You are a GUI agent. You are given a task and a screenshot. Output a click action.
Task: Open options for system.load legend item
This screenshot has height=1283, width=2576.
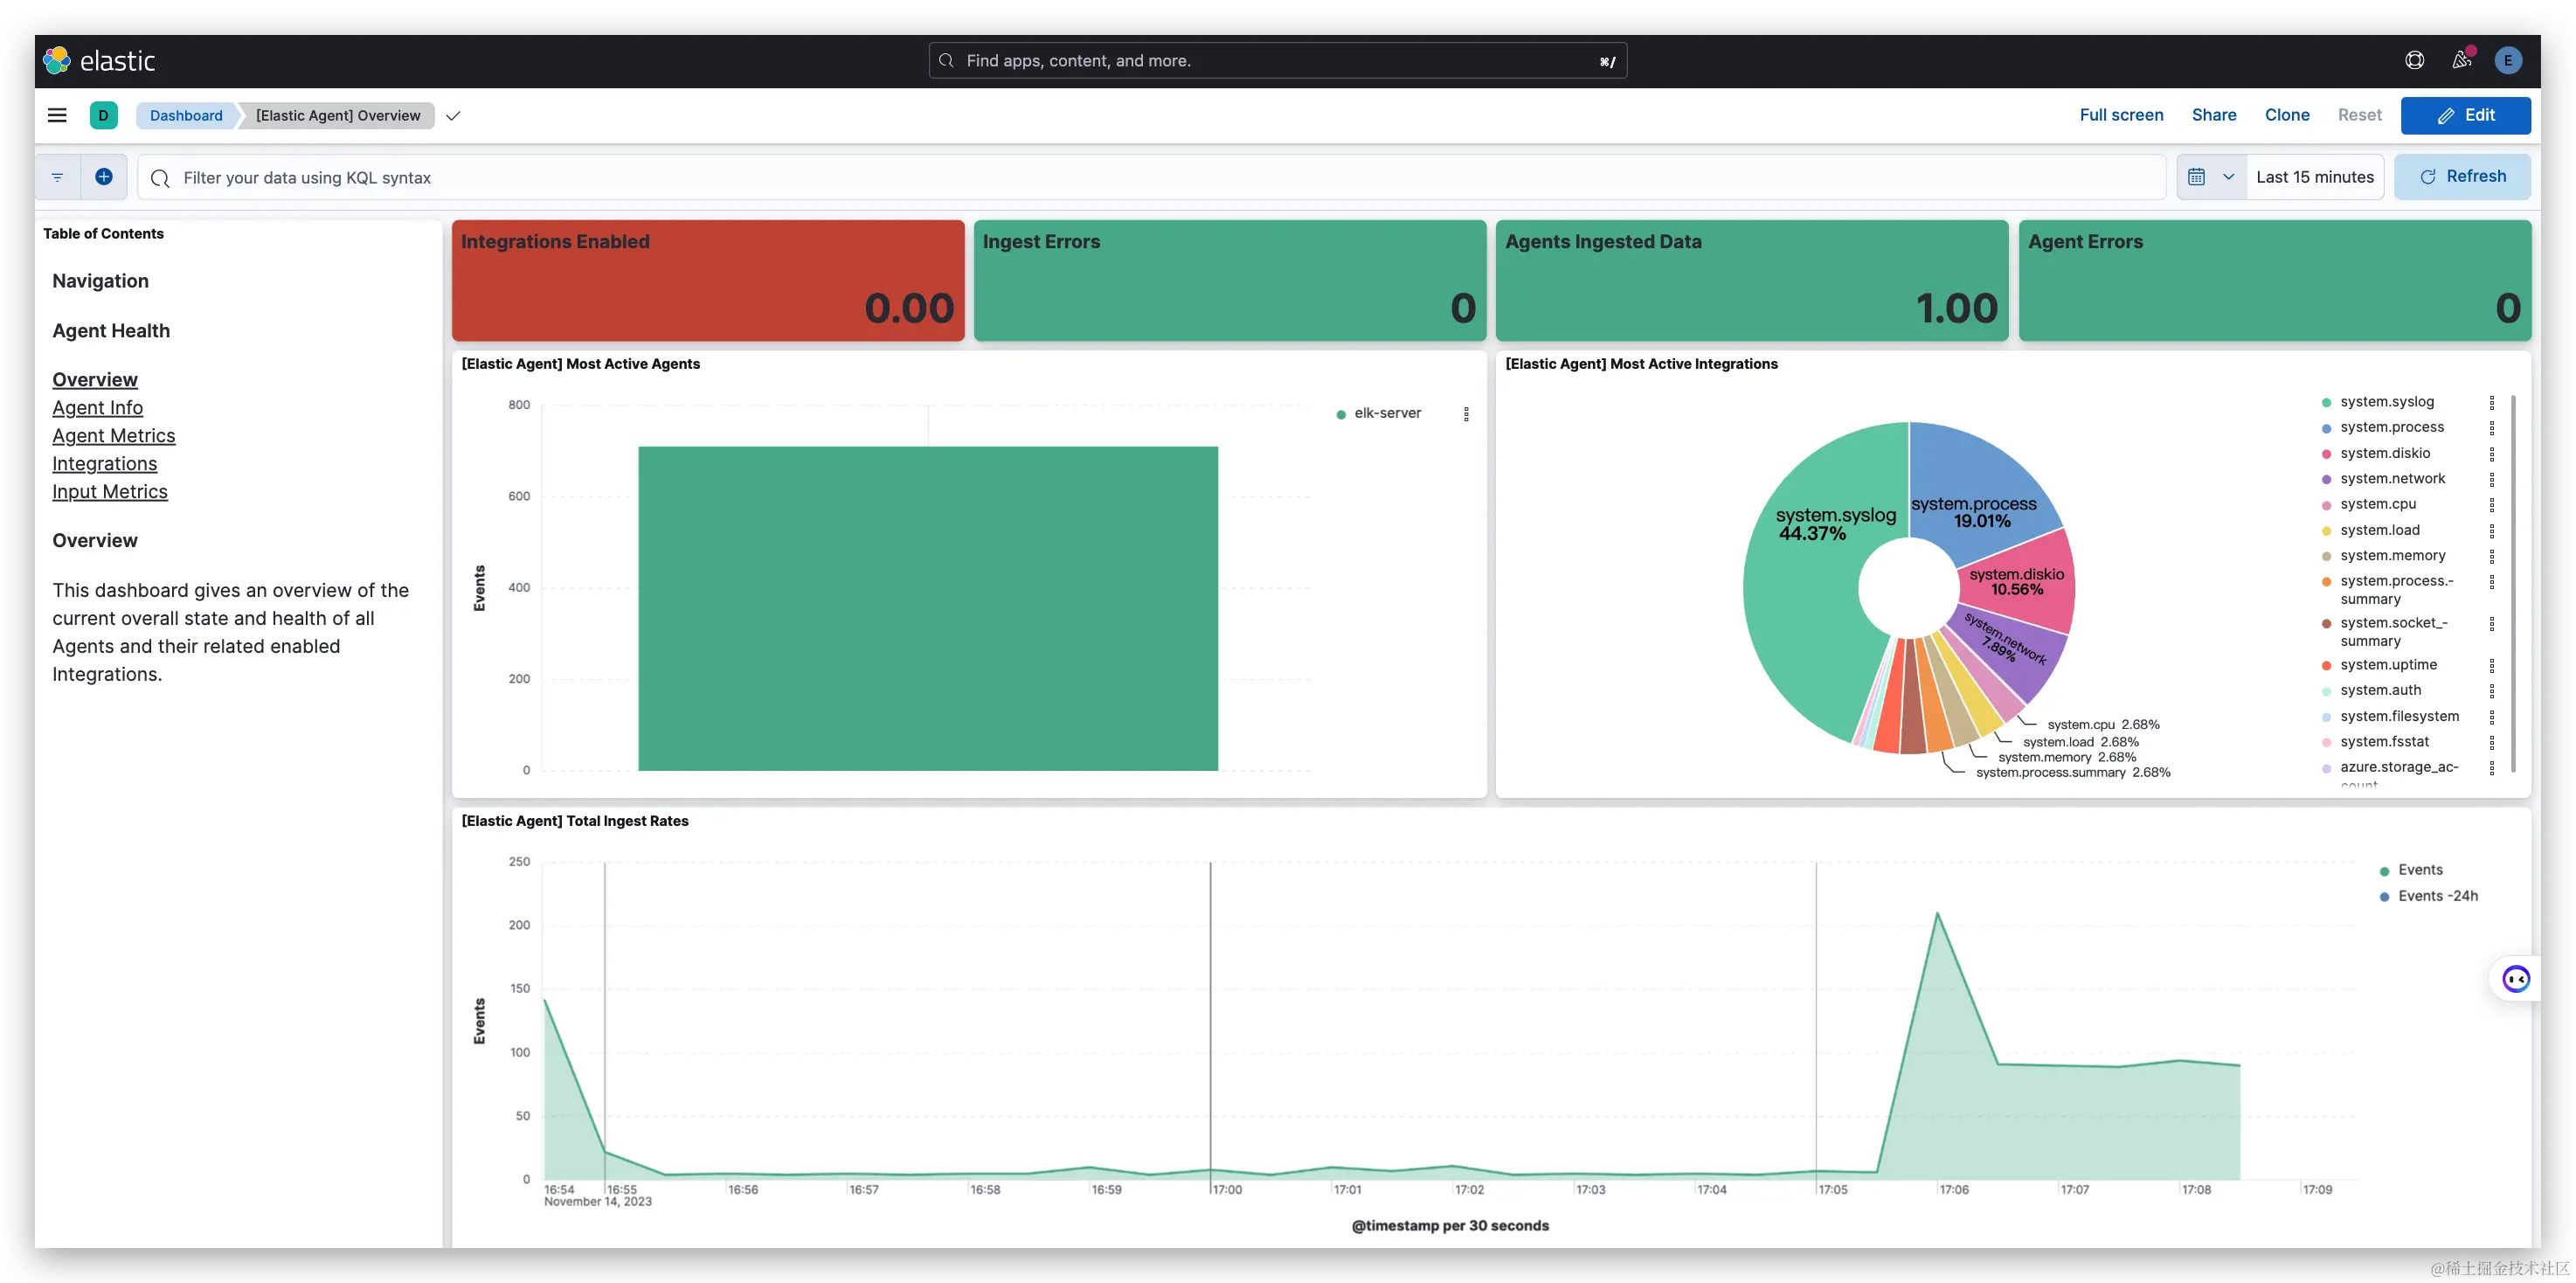(2491, 531)
